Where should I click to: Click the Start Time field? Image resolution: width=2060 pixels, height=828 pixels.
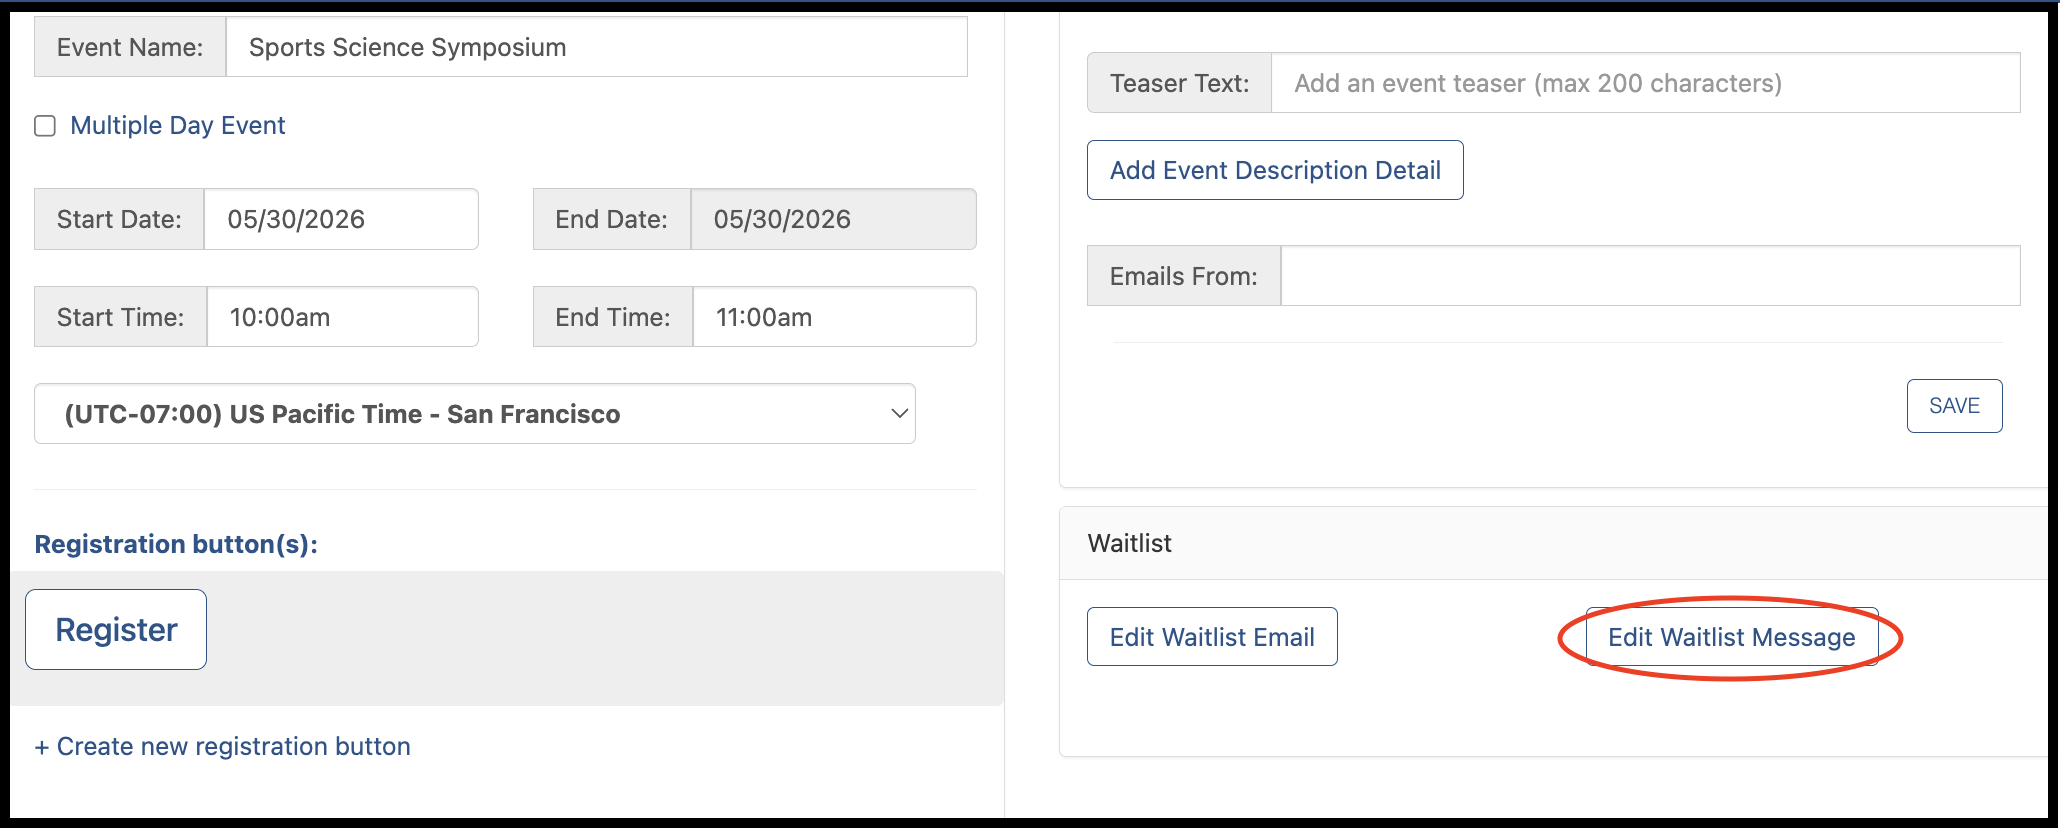click(x=342, y=317)
